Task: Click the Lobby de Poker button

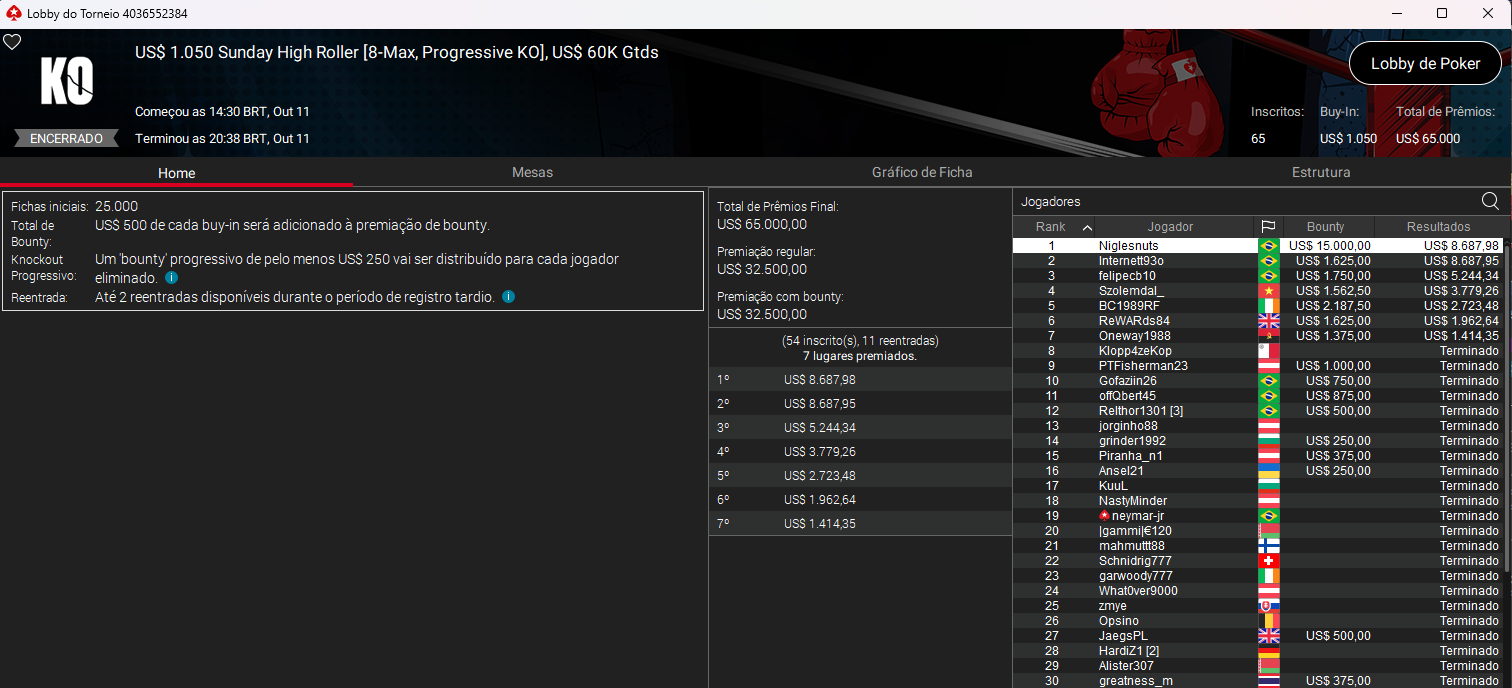Action: tap(1425, 63)
